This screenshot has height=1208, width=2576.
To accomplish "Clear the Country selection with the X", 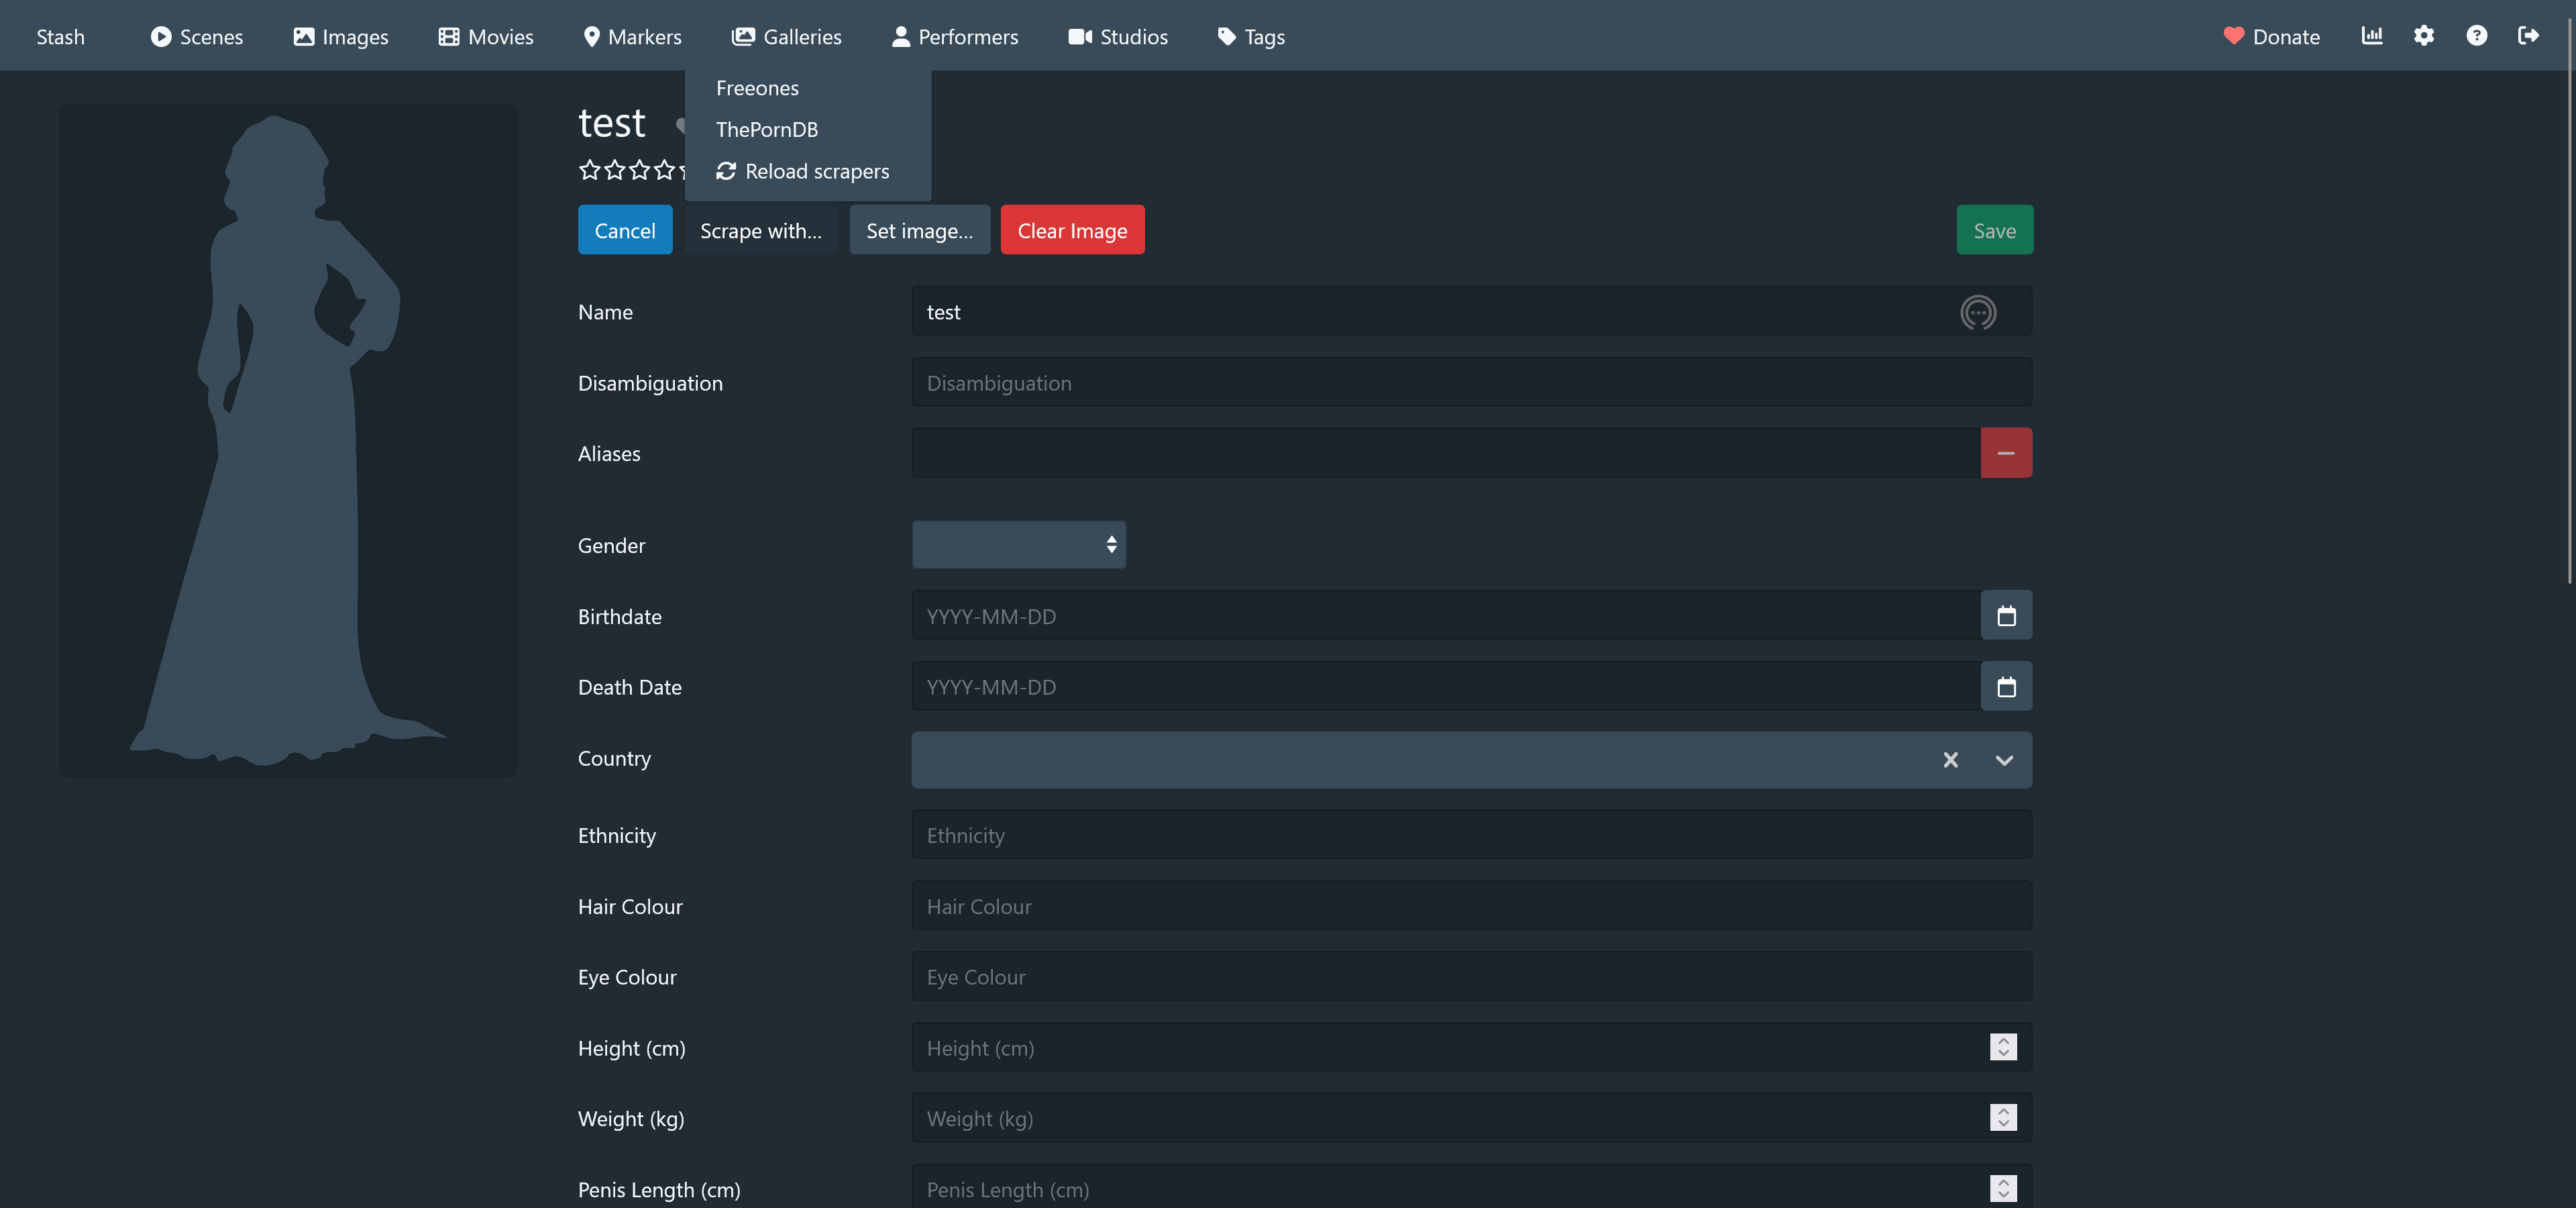I will pos(1950,760).
